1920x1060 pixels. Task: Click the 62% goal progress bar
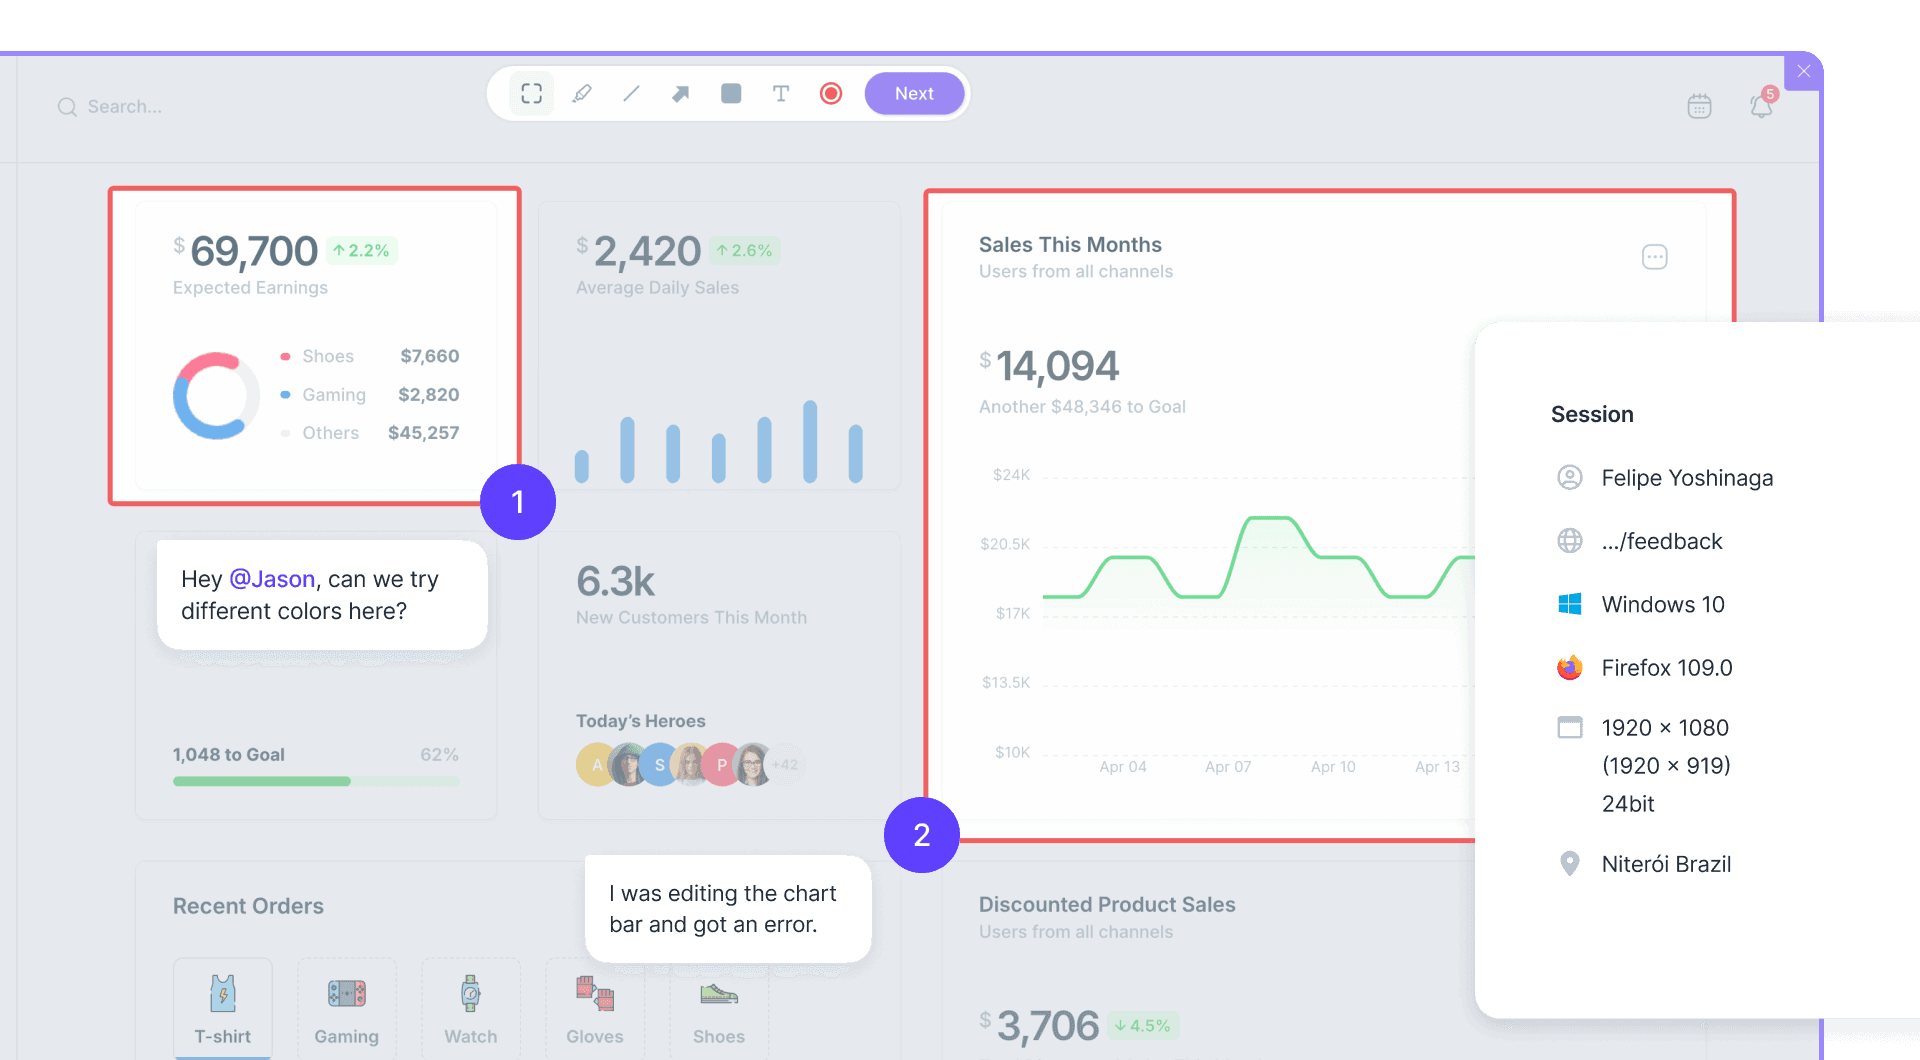pos(315,781)
